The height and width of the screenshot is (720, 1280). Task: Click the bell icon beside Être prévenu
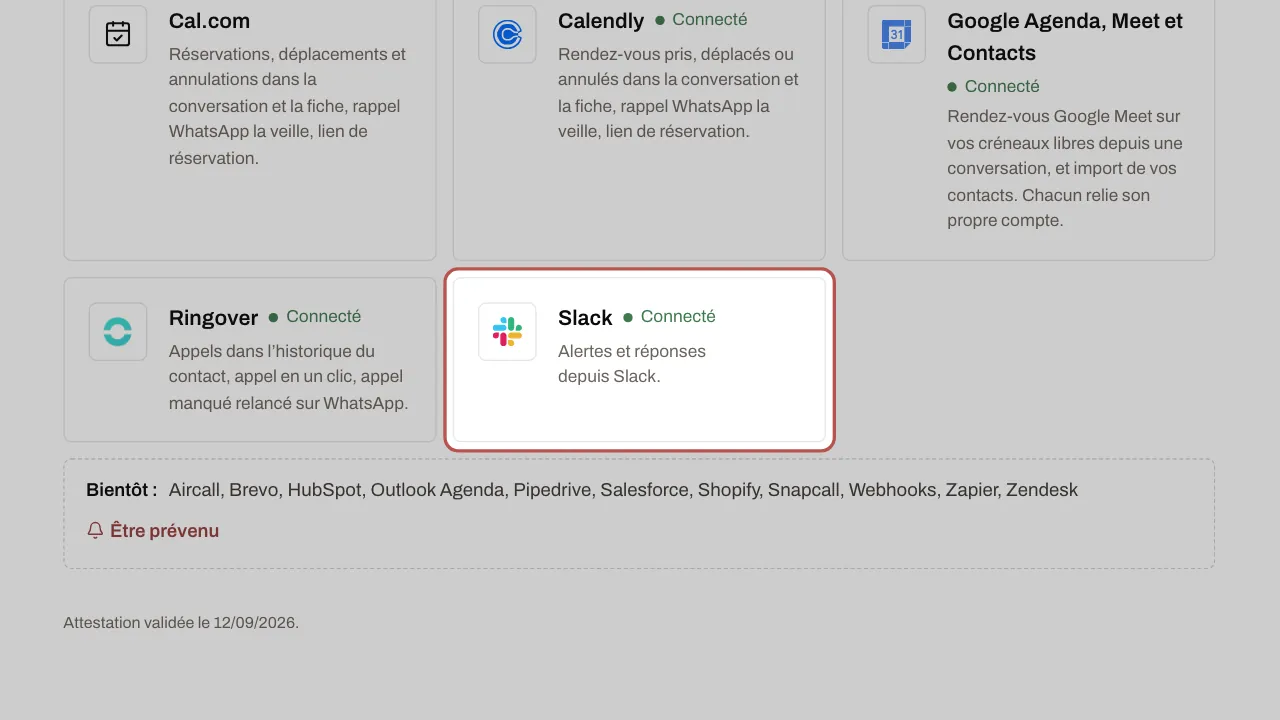96,531
